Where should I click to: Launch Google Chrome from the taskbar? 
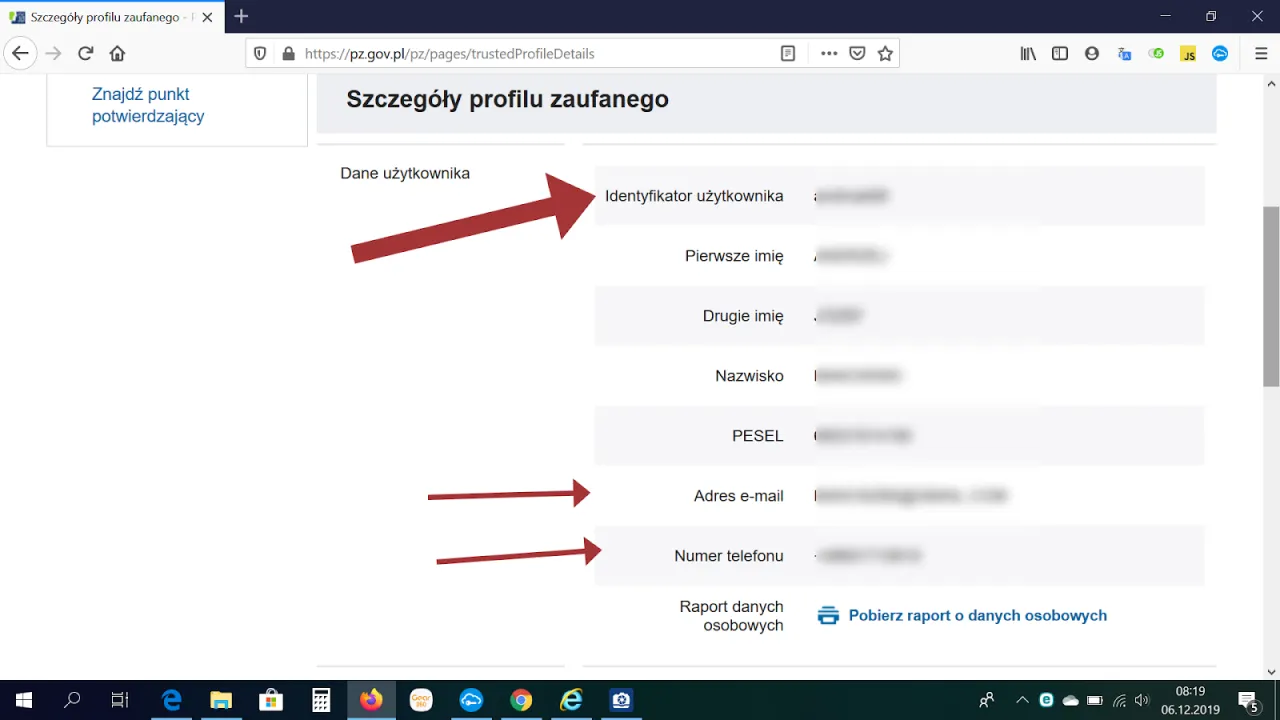(x=521, y=700)
